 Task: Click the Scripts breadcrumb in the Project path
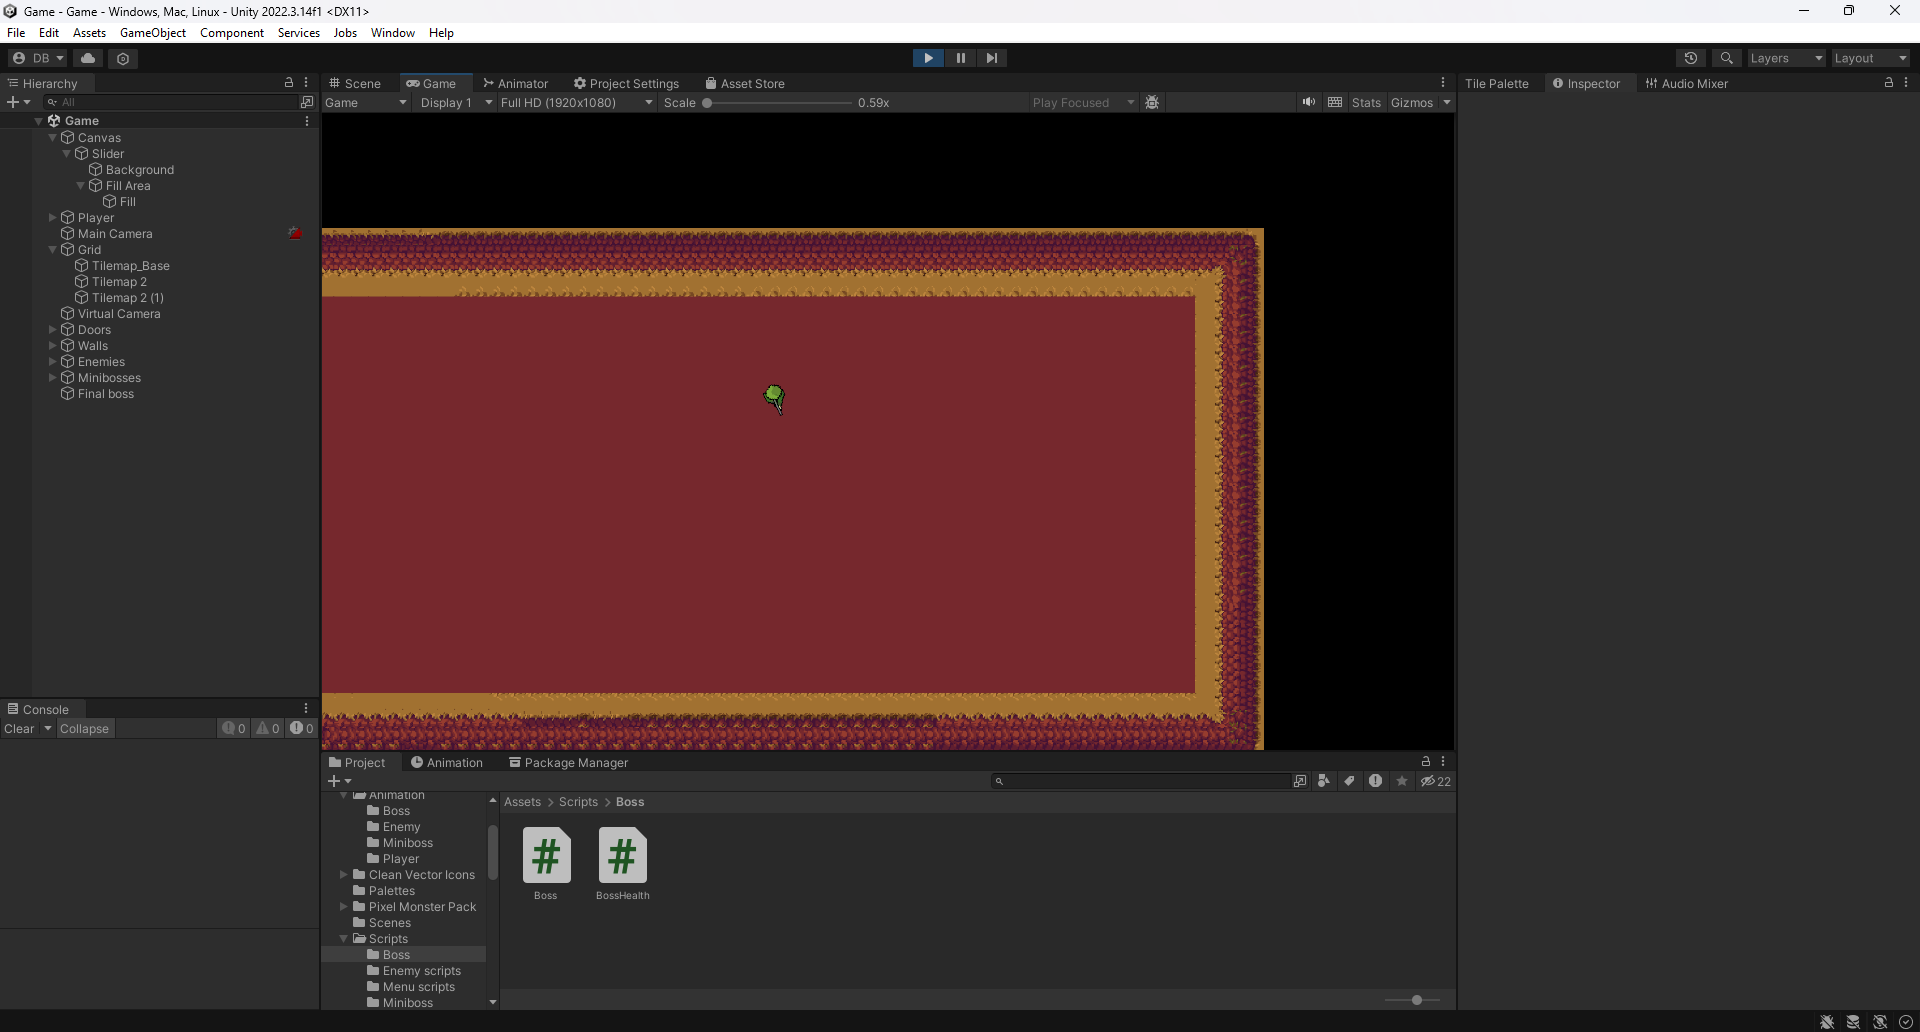578,801
